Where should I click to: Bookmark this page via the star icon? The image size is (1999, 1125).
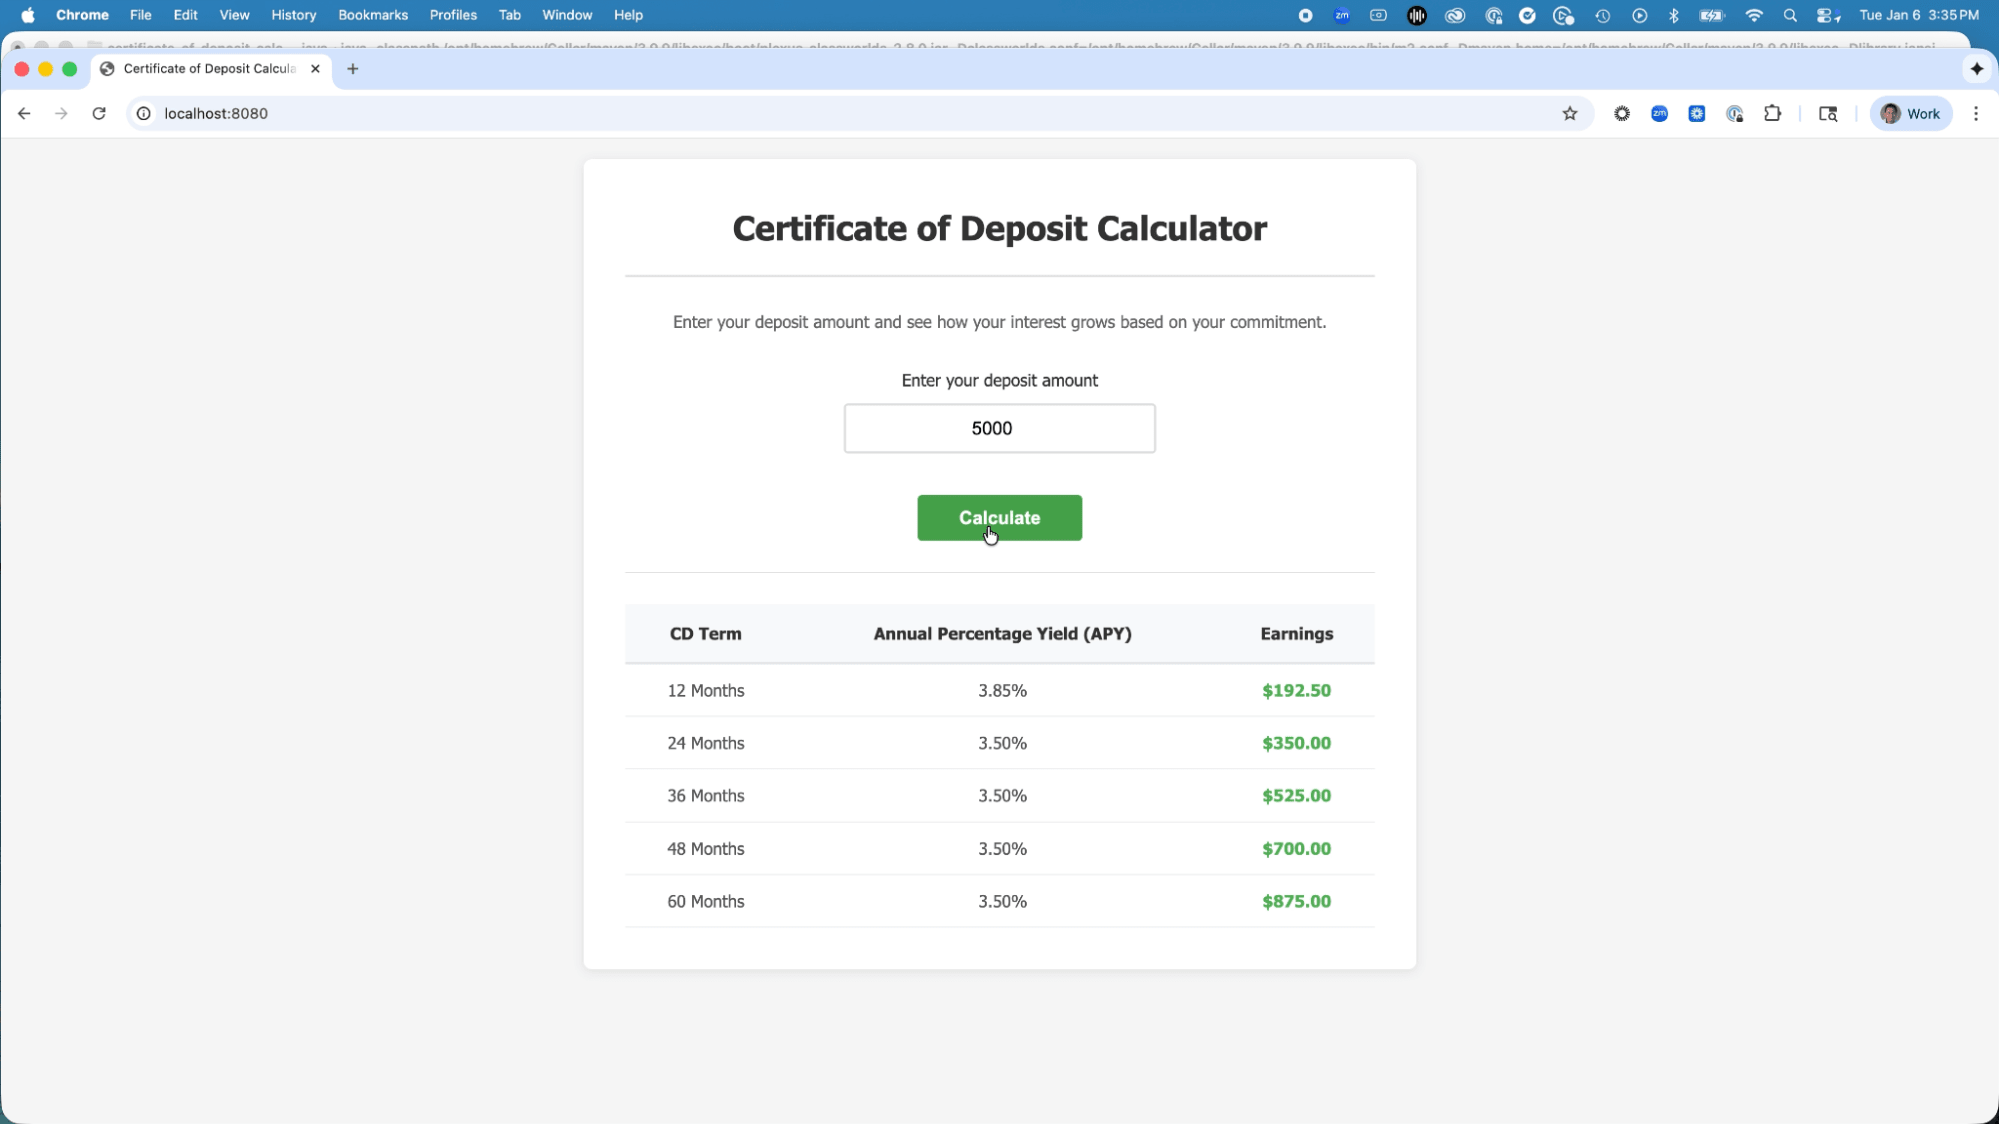tap(1570, 113)
